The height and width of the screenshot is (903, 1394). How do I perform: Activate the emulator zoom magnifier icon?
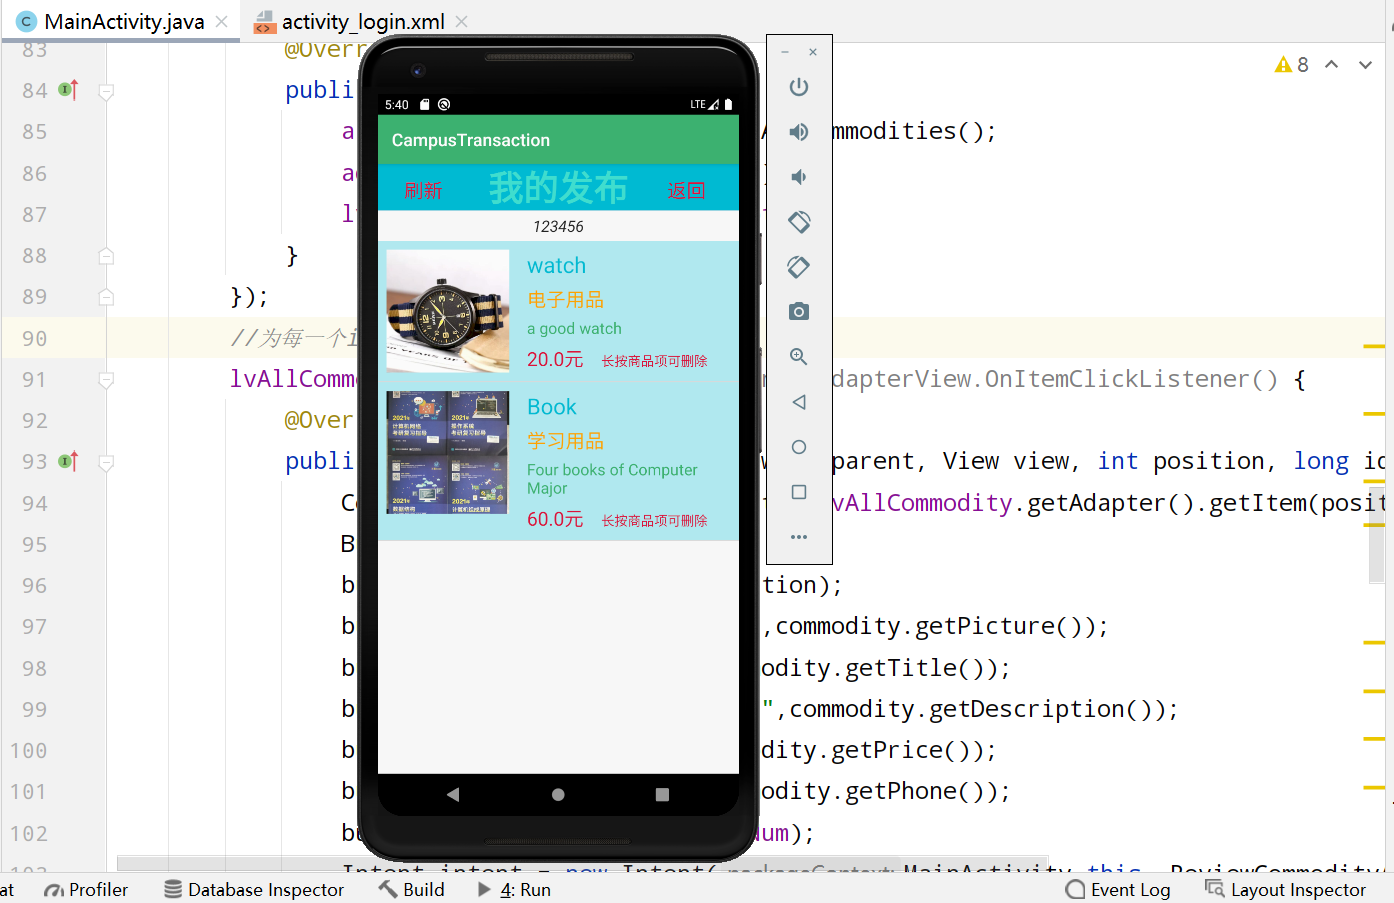pos(798,357)
